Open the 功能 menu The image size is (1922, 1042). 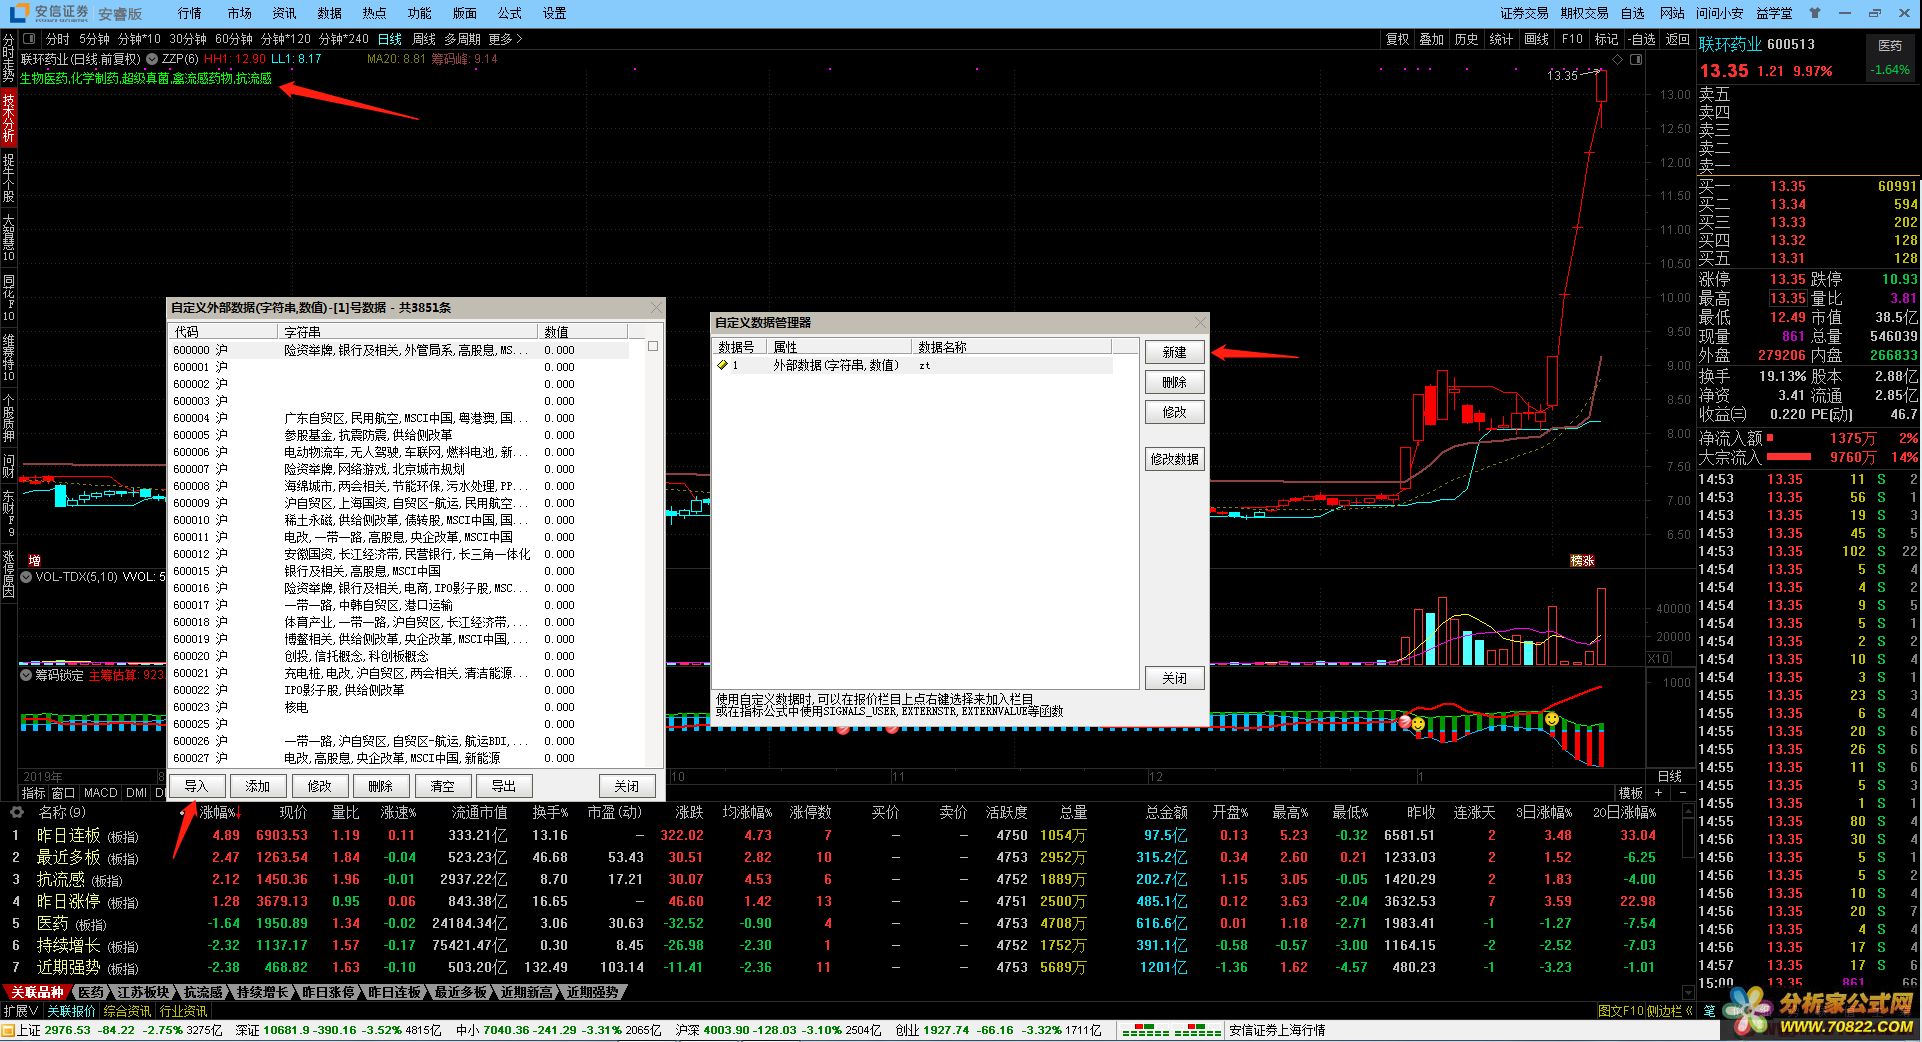click(x=419, y=13)
